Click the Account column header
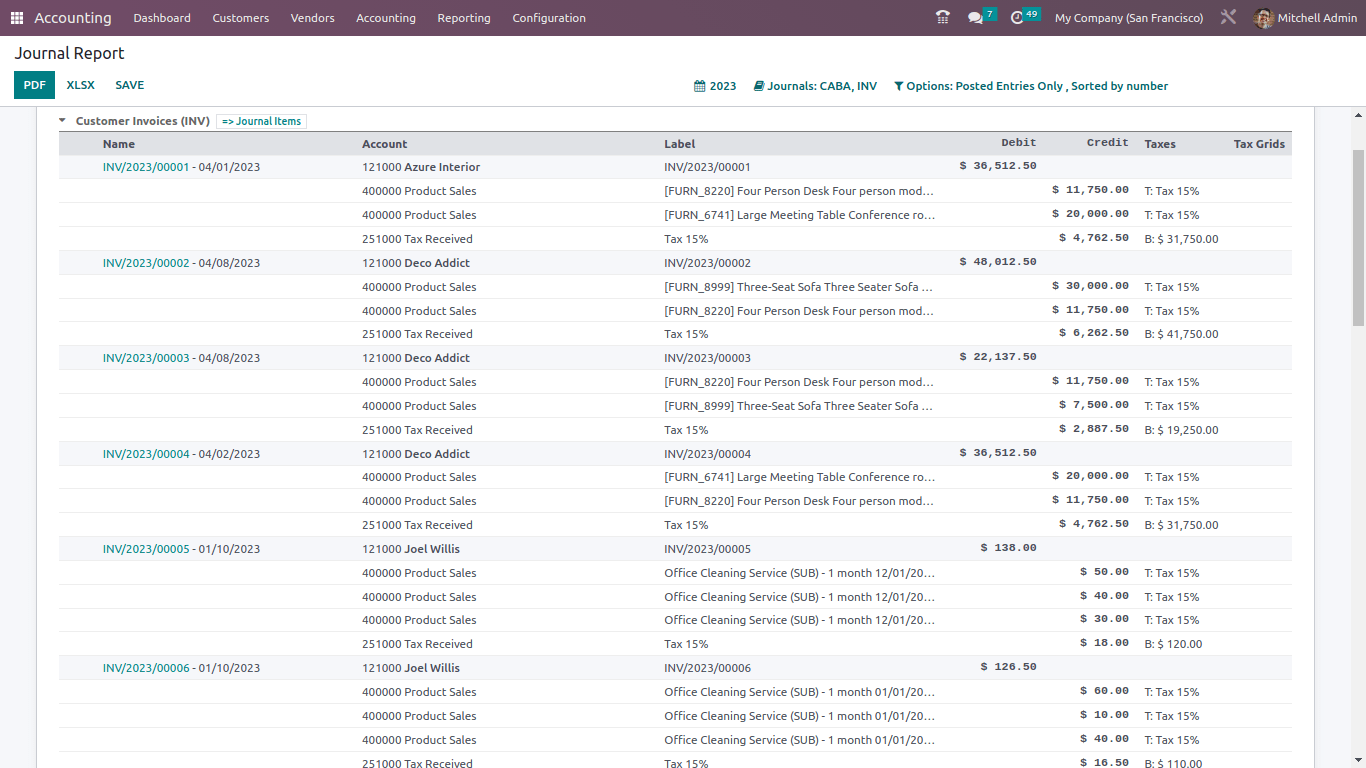 [385, 144]
